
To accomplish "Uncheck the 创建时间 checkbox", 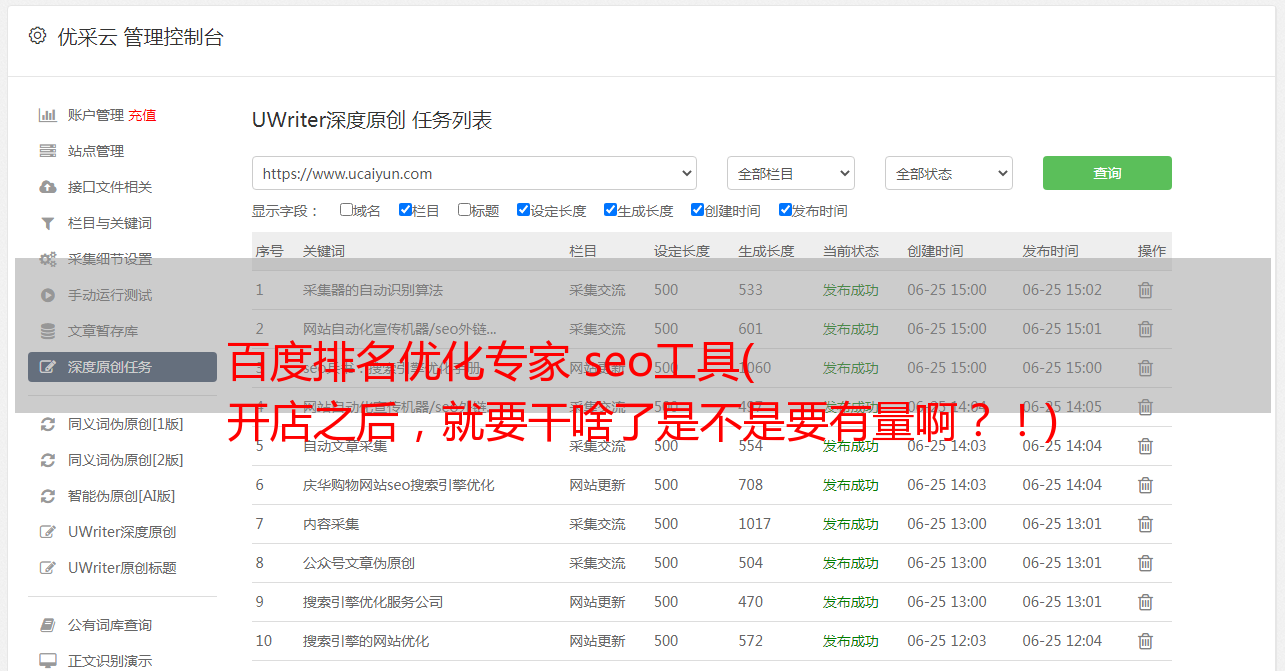I will [x=697, y=210].
